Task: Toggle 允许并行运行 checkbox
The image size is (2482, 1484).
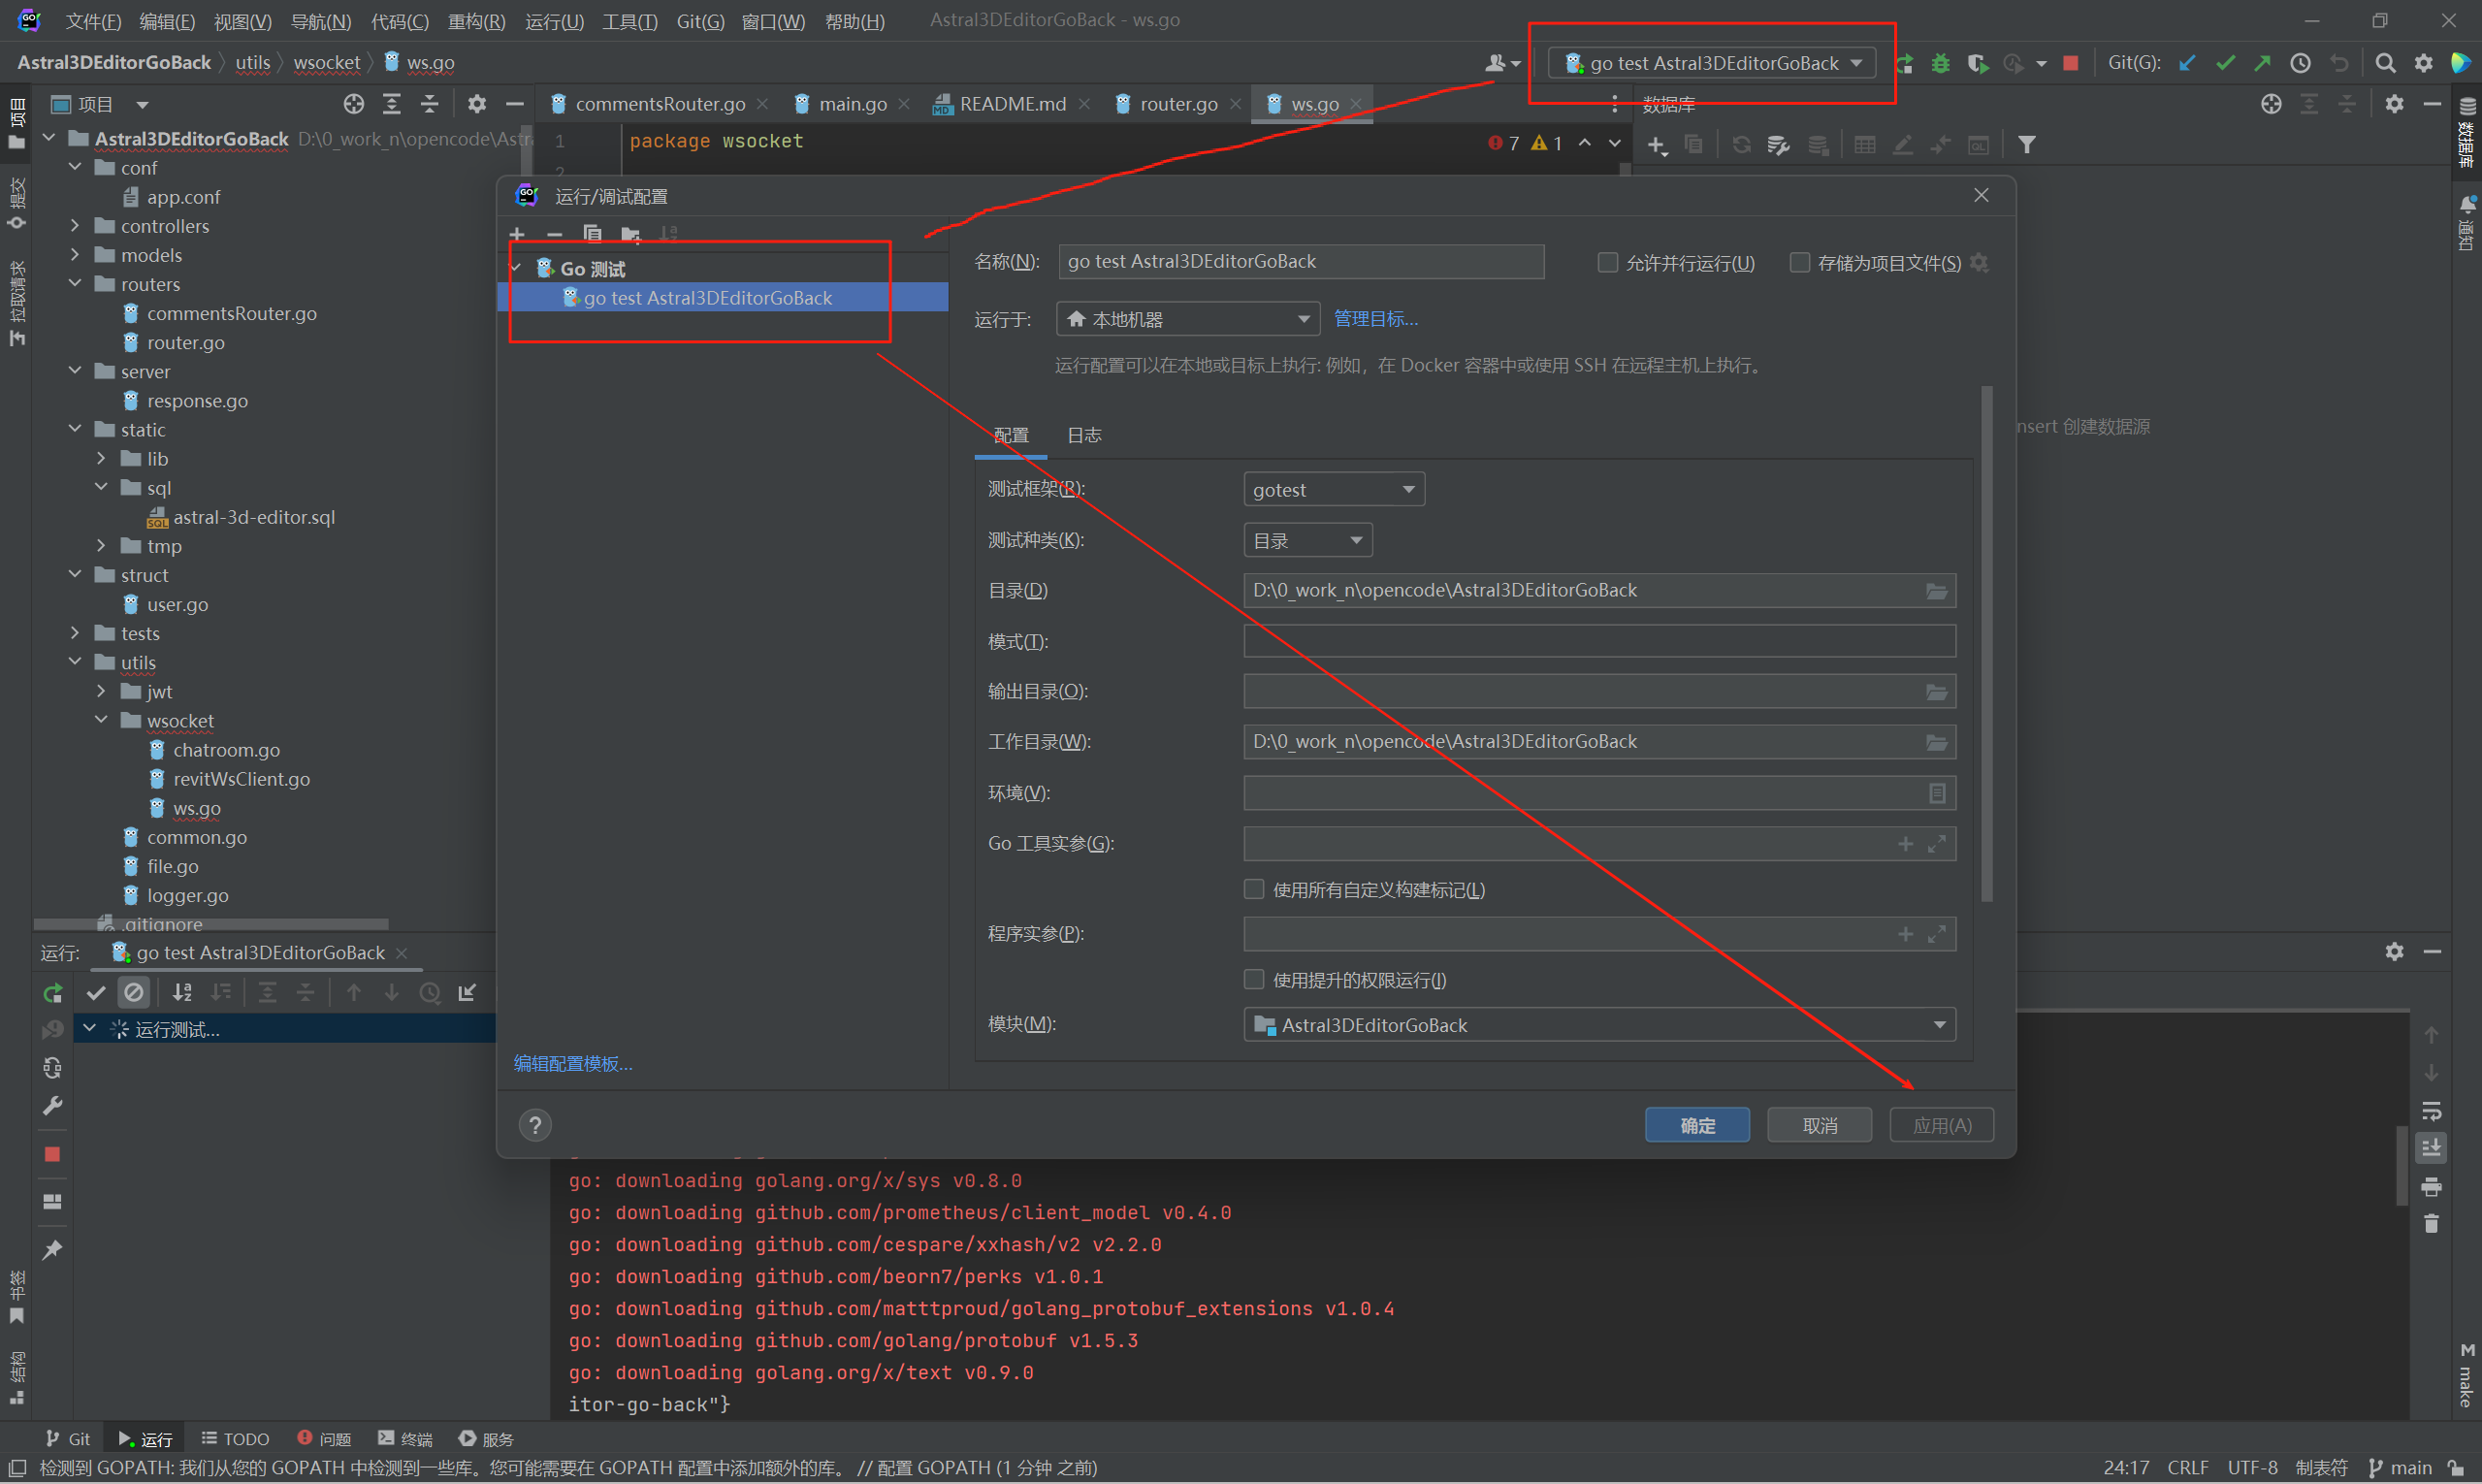Action: click(1607, 263)
